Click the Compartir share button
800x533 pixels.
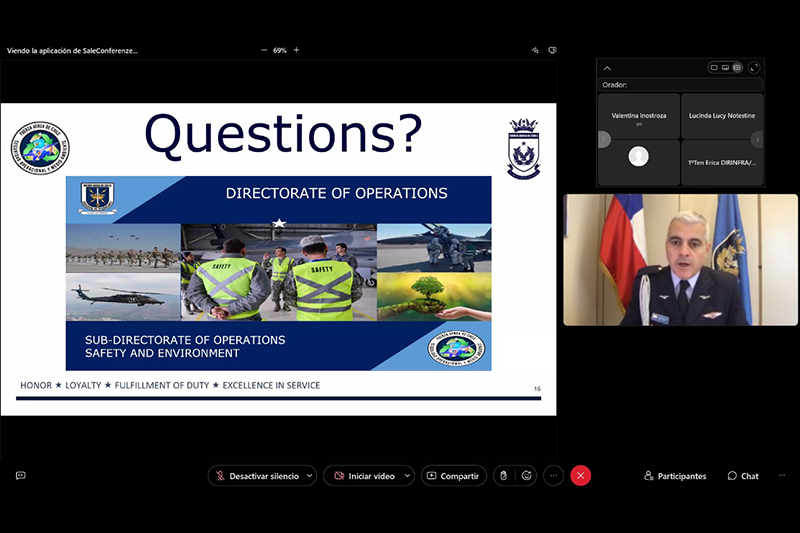coord(454,475)
